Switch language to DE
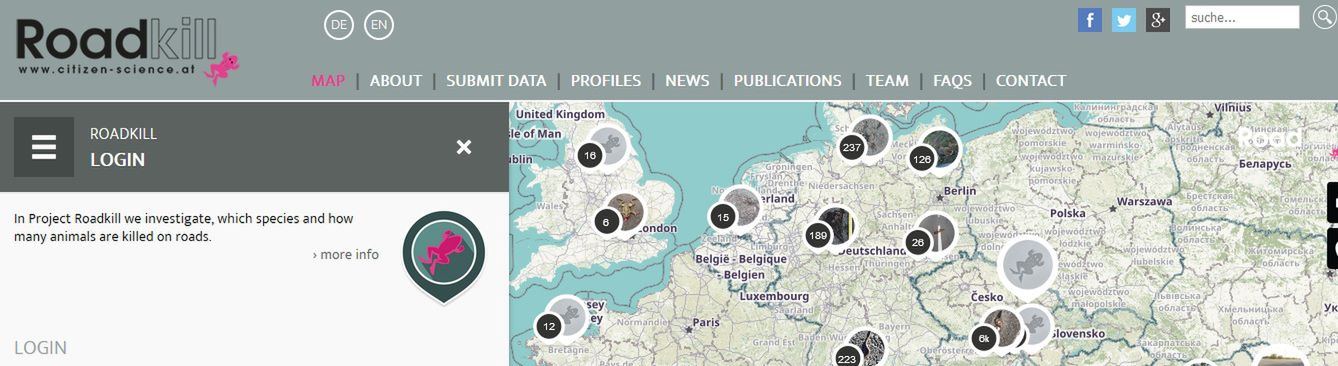Image resolution: width=1338 pixels, height=366 pixels. (339, 25)
